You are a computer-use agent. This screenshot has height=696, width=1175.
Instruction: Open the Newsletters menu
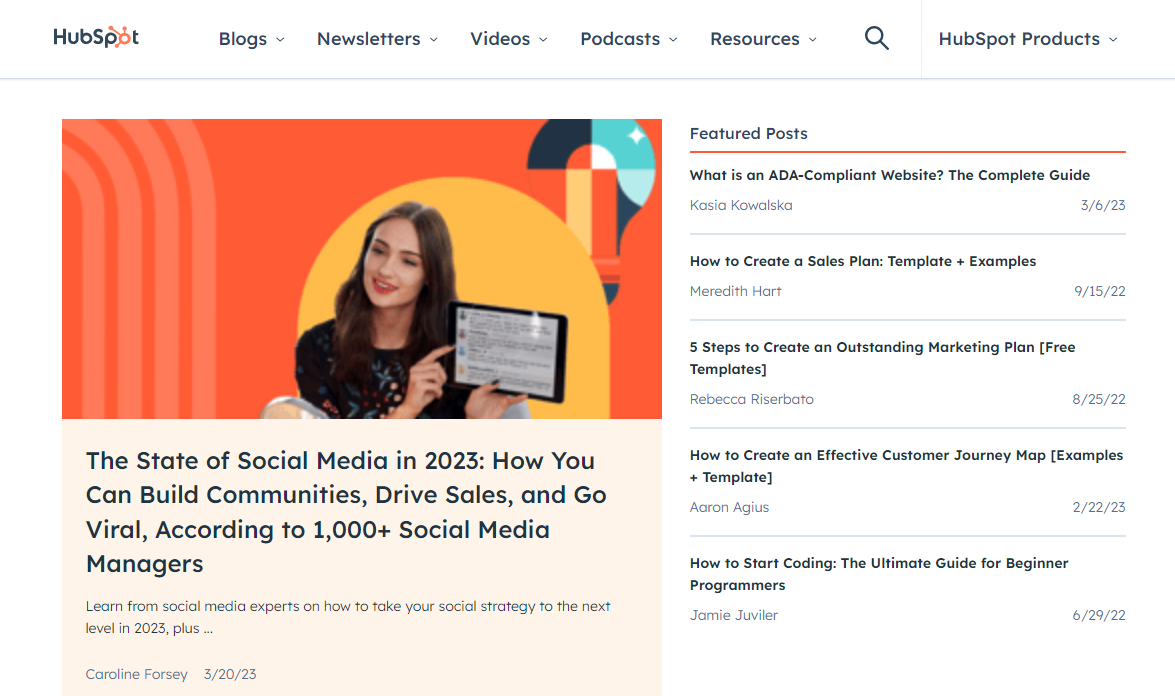coord(377,39)
